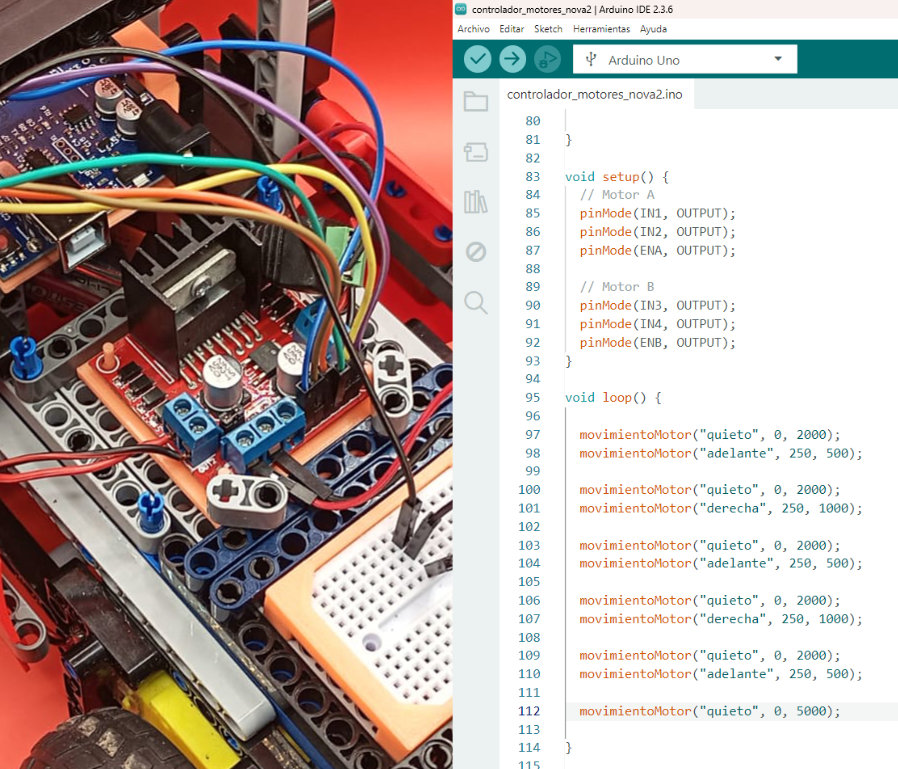Open the Sketch menu

(x=548, y=29)
